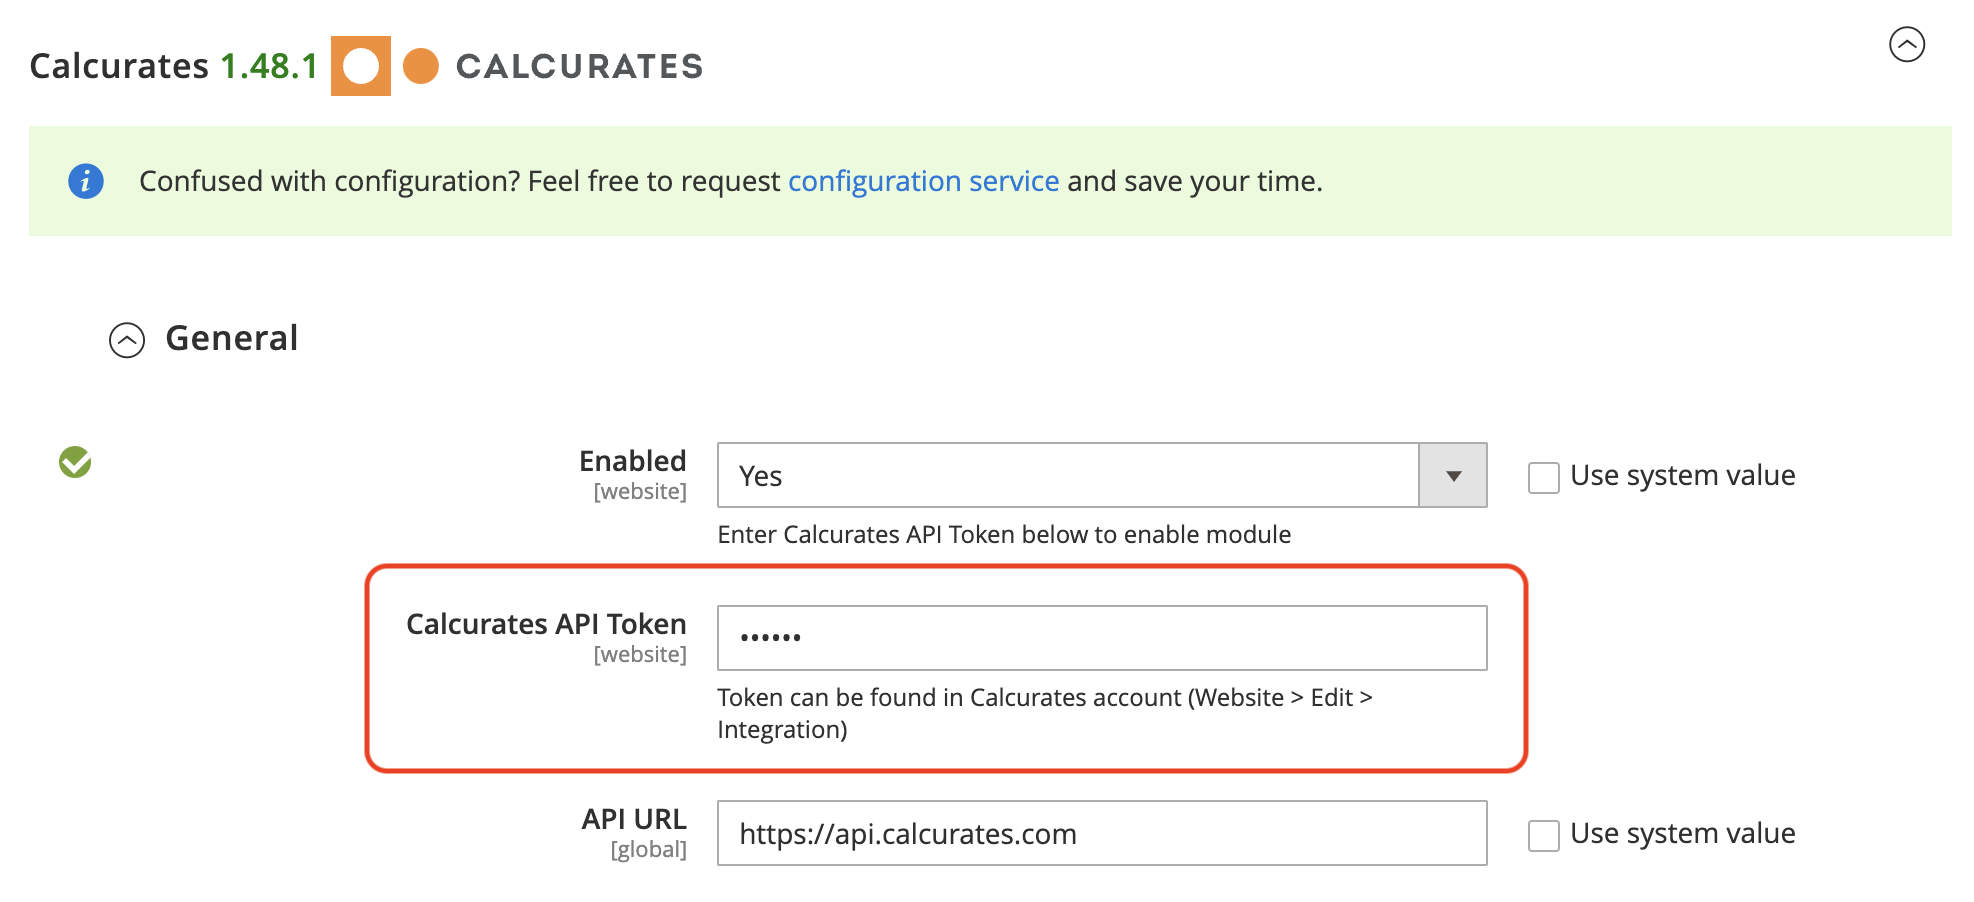Click into the API URL input field
Viewport: 1974px width, 902px height.
point(1102,833)
